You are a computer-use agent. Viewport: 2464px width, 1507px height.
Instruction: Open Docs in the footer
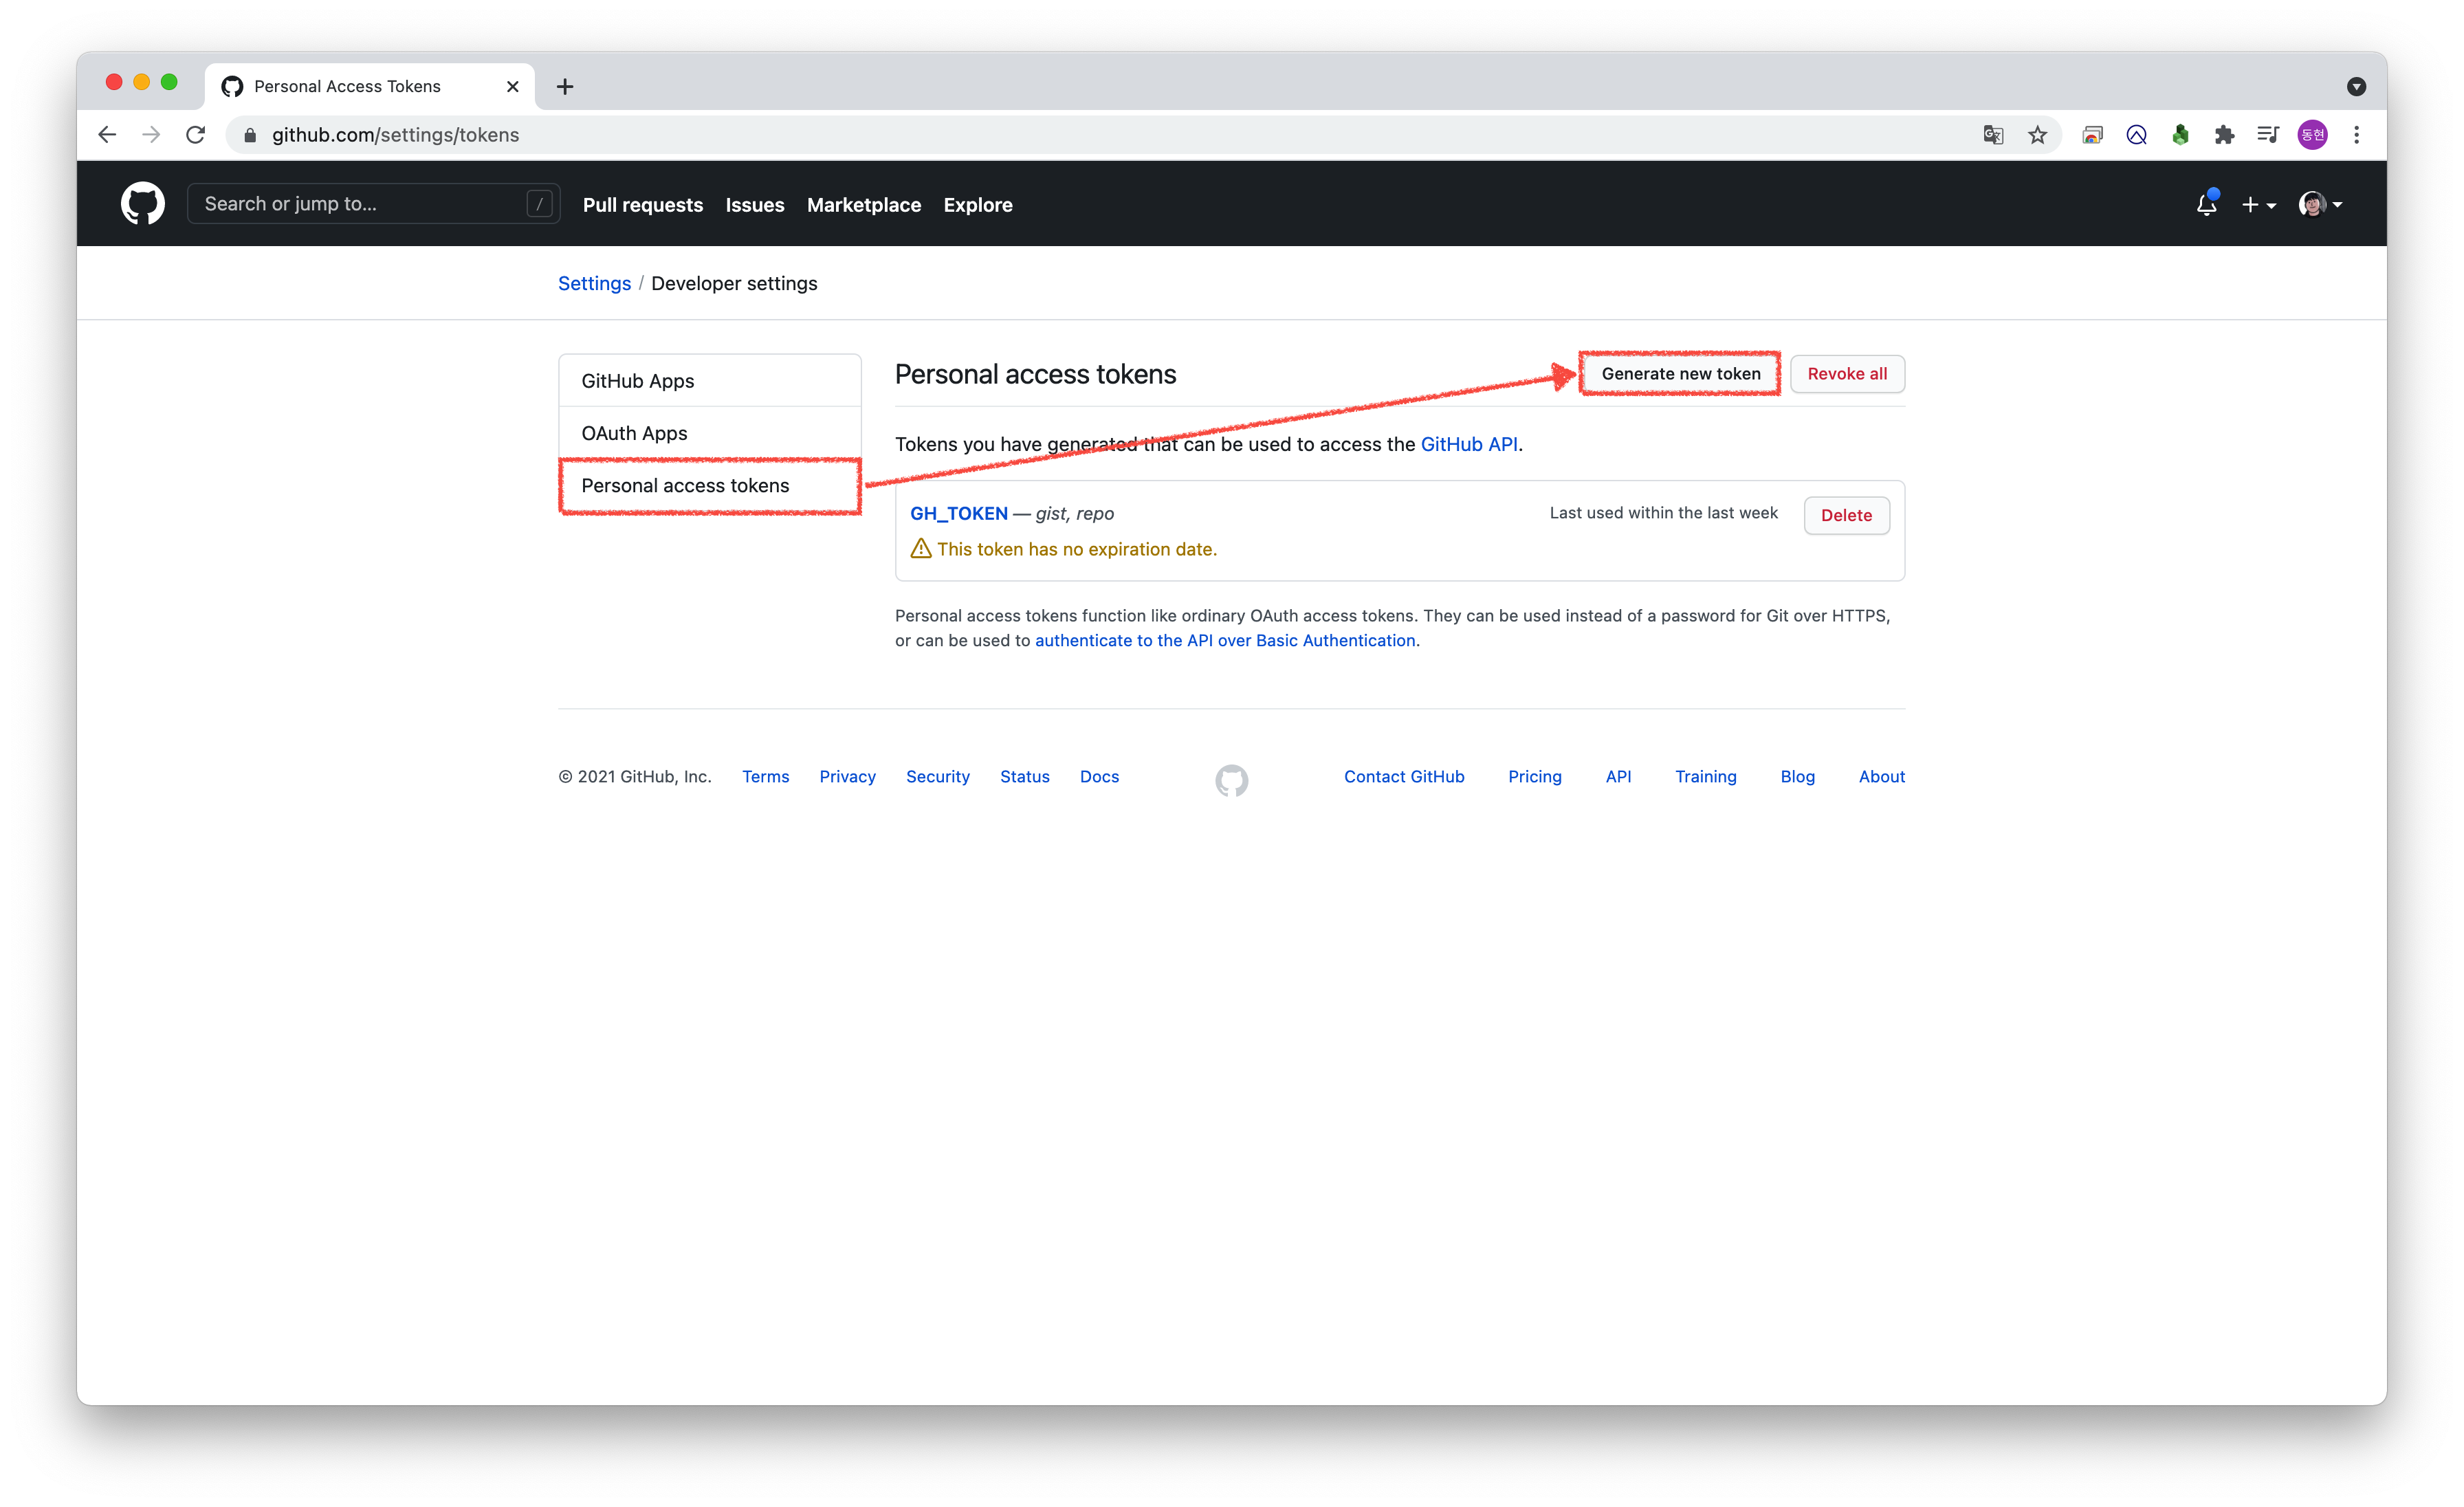tap(1099, 777)
